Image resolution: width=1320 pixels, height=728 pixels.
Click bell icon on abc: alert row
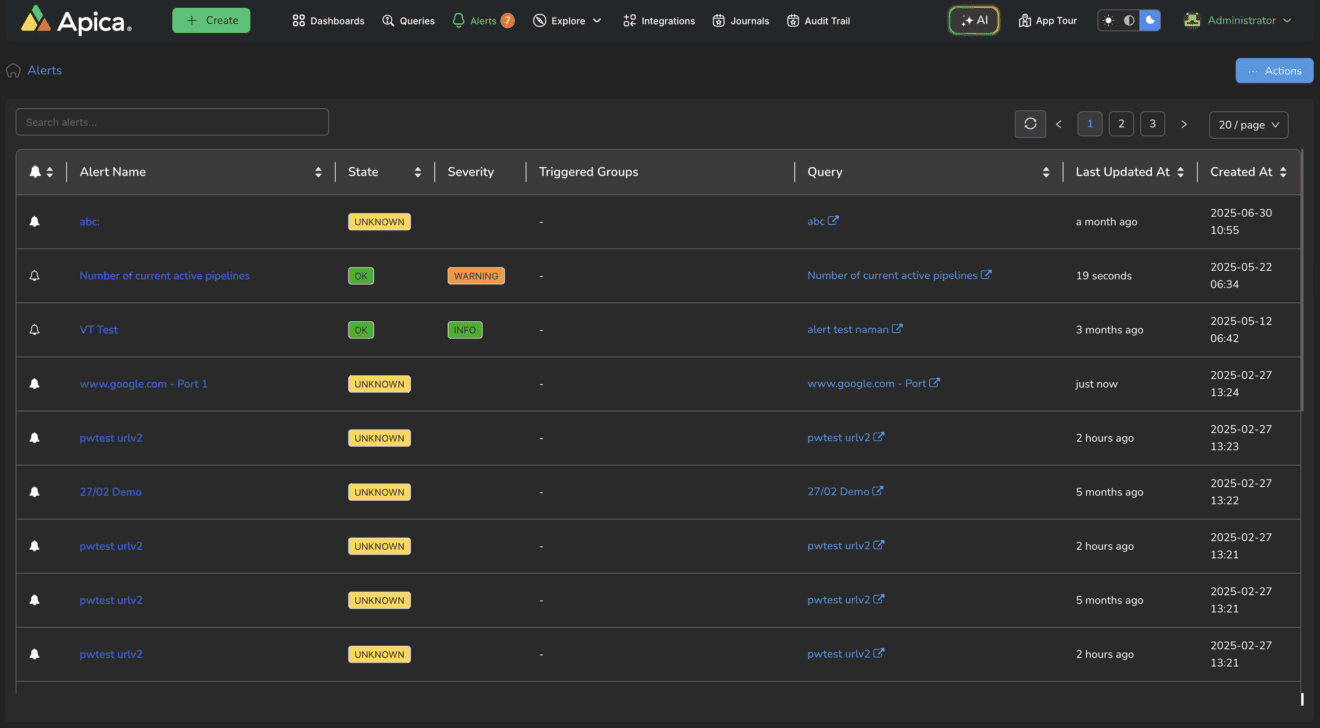[35, 222]
